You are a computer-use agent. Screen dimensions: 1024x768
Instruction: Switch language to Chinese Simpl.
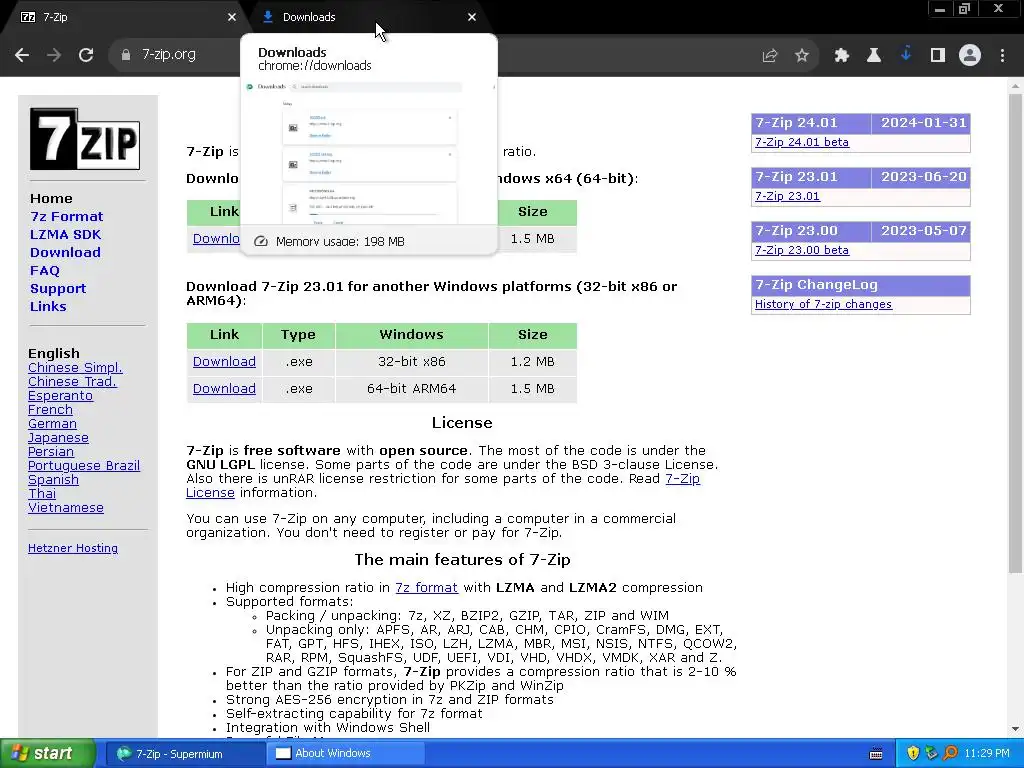pyautogui.click(x=75, y=368)
